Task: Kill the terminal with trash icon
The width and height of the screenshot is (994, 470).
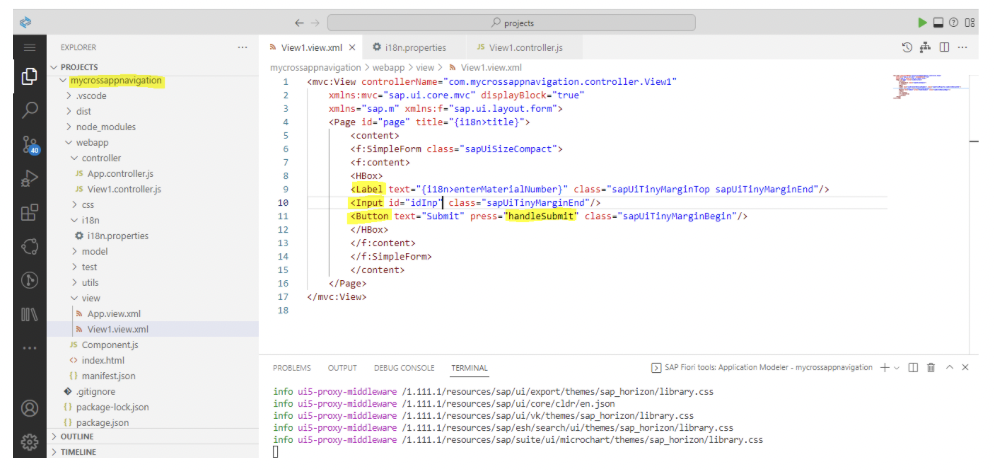Action: 930,368
